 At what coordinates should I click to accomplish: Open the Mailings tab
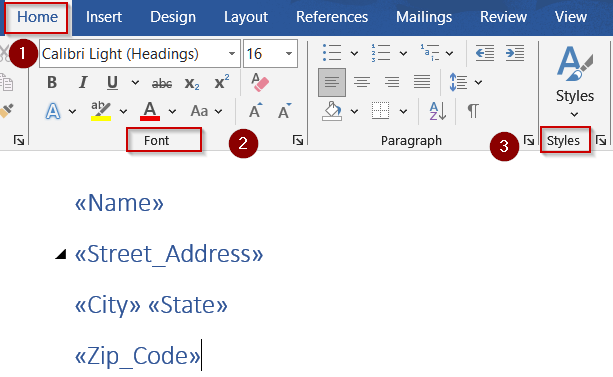point(424,17)
